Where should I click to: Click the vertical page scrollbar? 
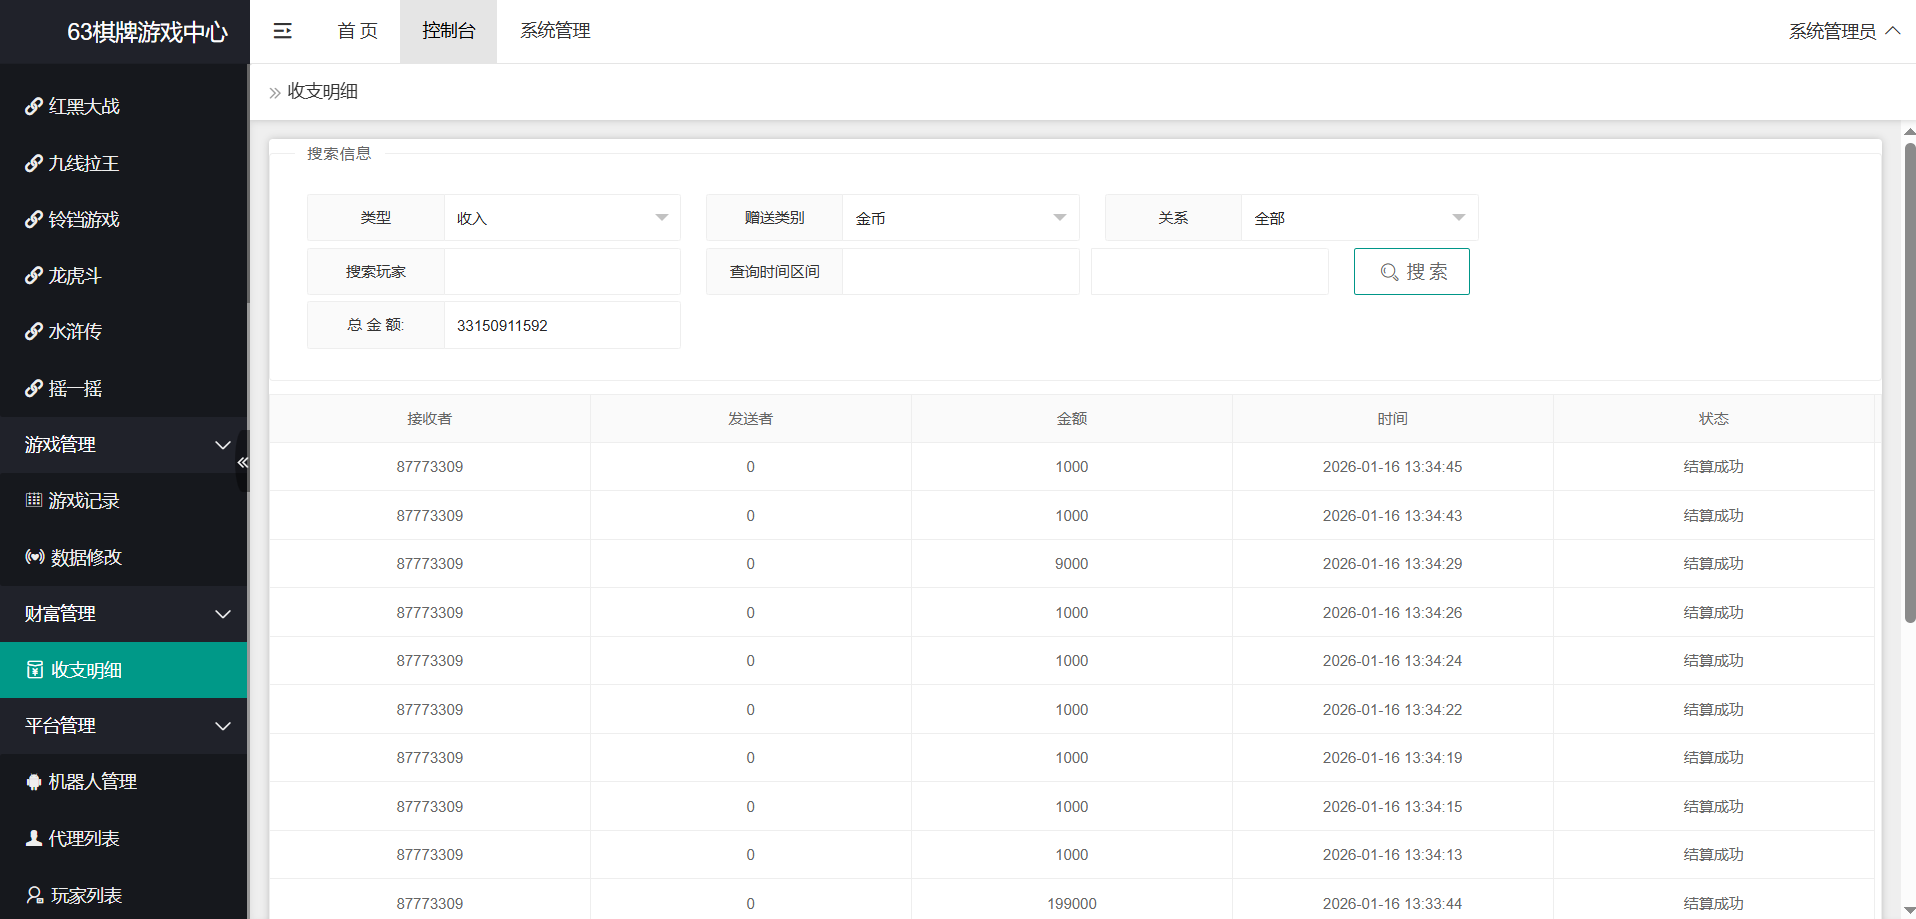pos(1909,382)
